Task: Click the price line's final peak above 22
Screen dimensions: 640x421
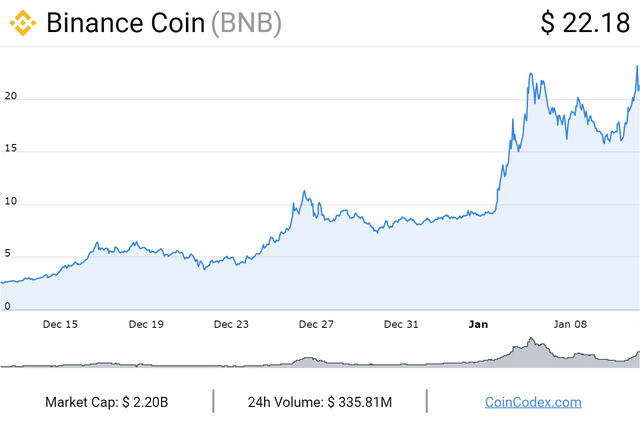Action: coord(637,67)
